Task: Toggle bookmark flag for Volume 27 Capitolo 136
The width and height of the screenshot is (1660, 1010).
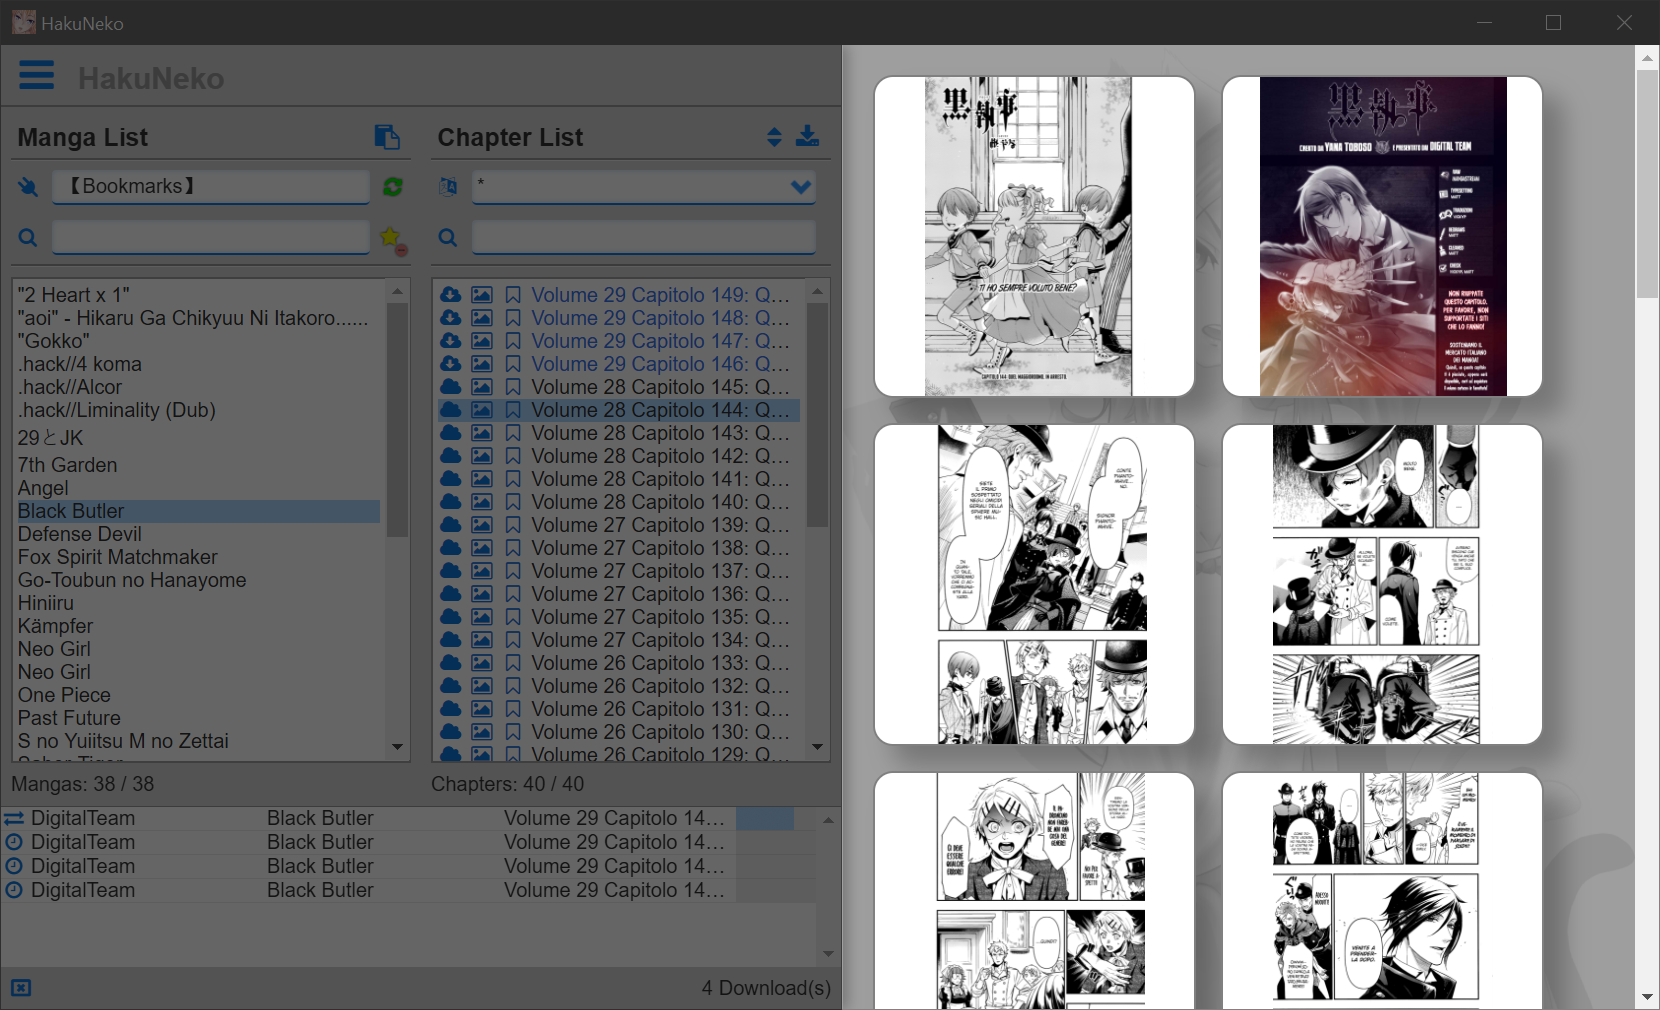Action: [513, 594]
